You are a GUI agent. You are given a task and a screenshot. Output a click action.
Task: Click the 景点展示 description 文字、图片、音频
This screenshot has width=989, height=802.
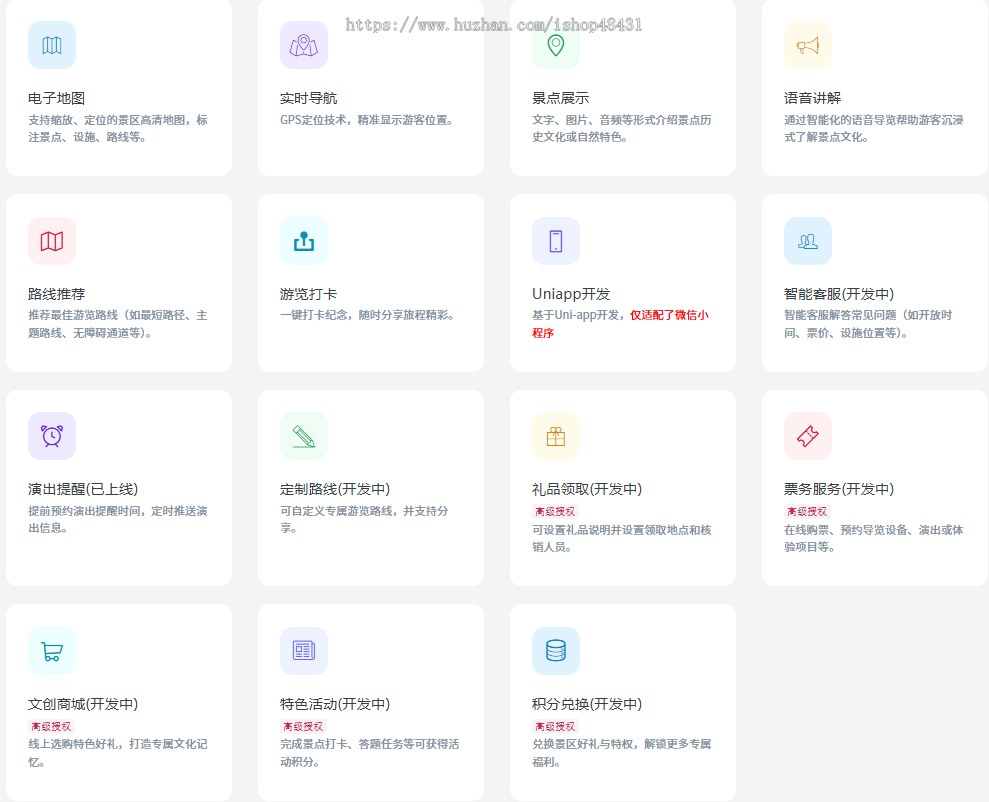point(622,129)
